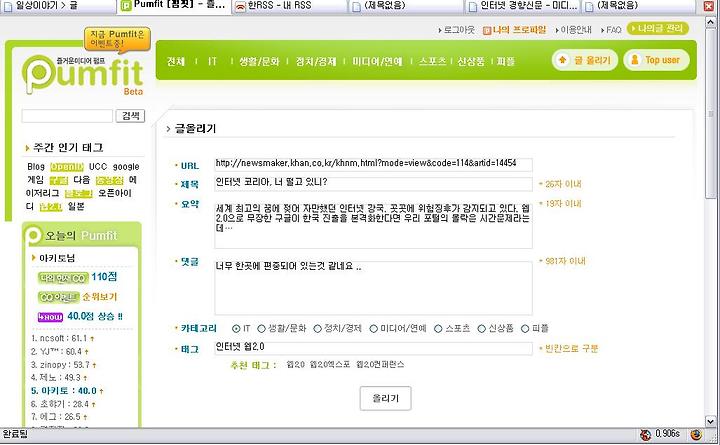This screenshot has width=720, height=445.
Task: Click in the sidebar search field
Action: [x=67, y=116]
